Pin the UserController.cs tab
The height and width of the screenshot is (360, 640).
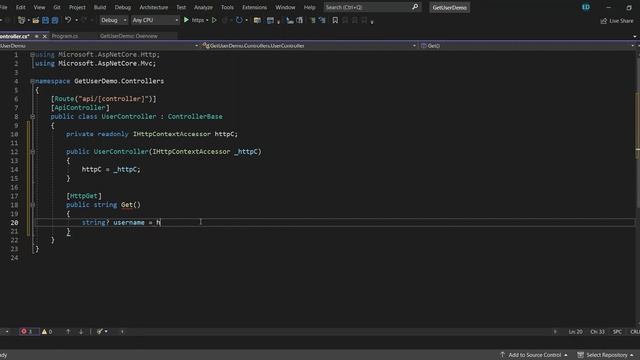37,36
